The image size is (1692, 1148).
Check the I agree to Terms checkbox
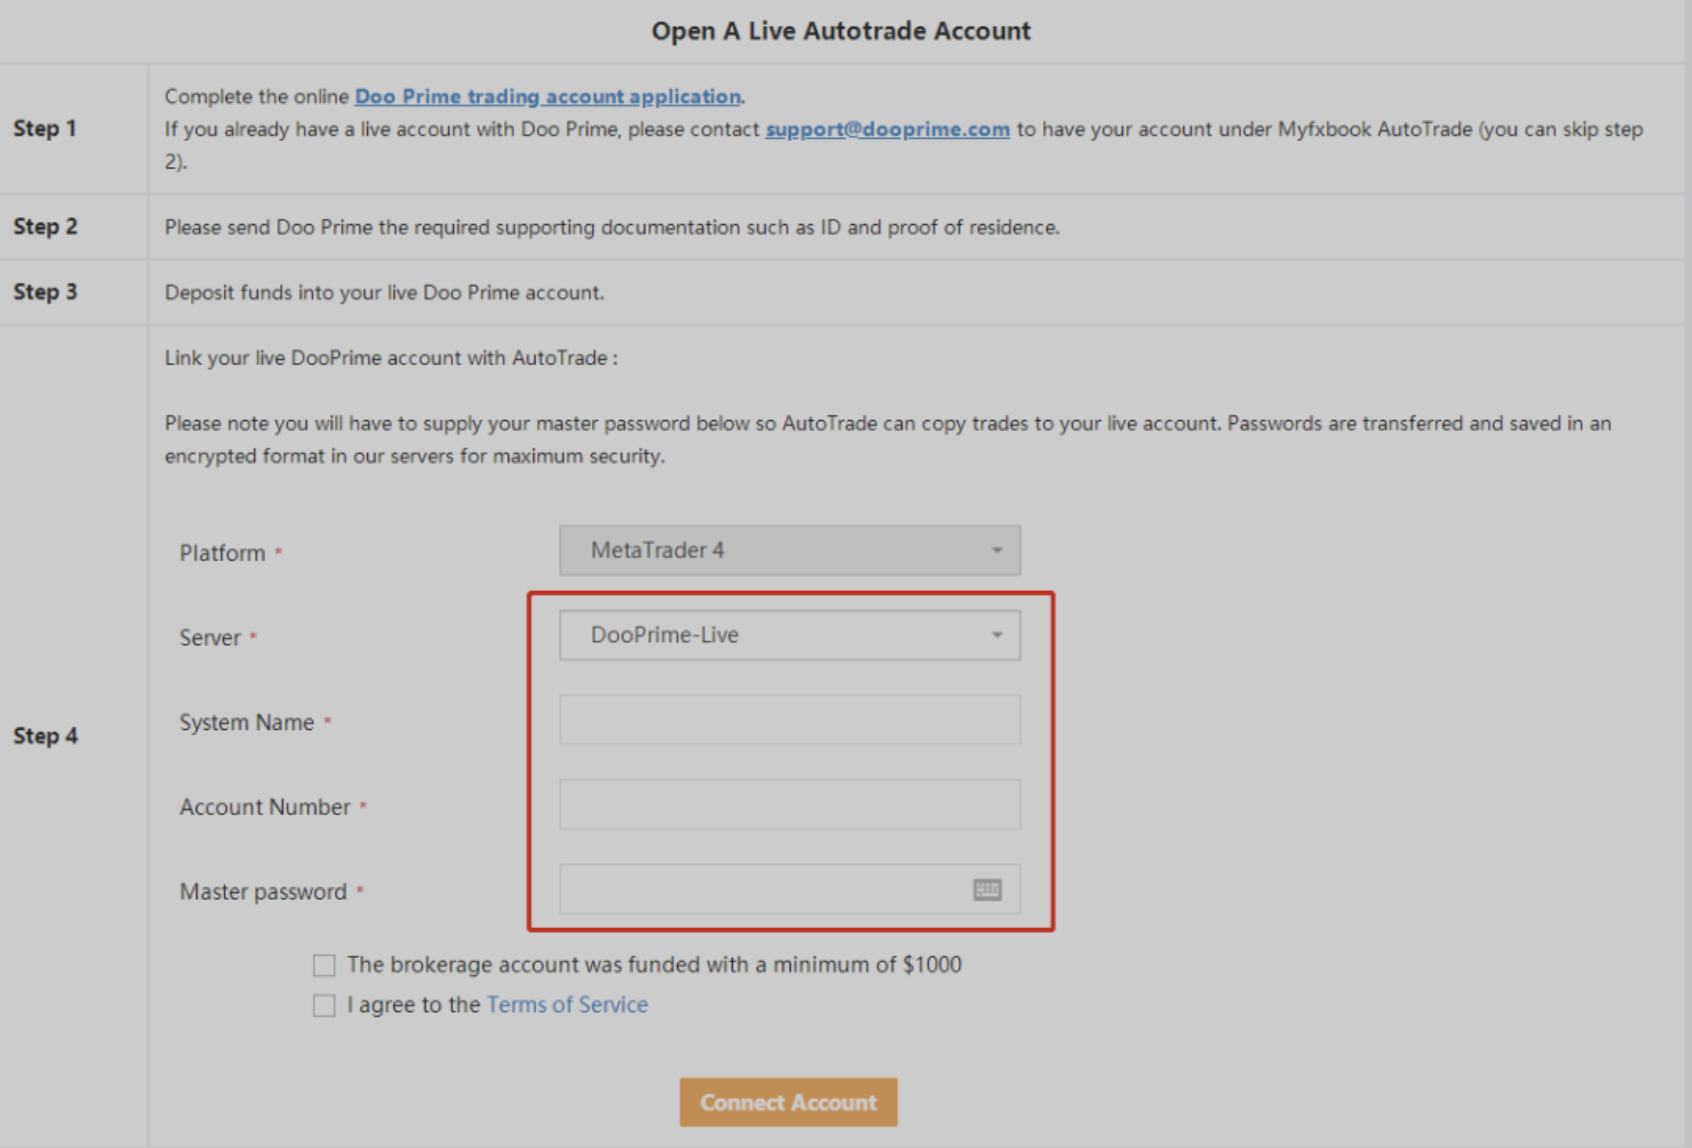tap(324, 1005)
